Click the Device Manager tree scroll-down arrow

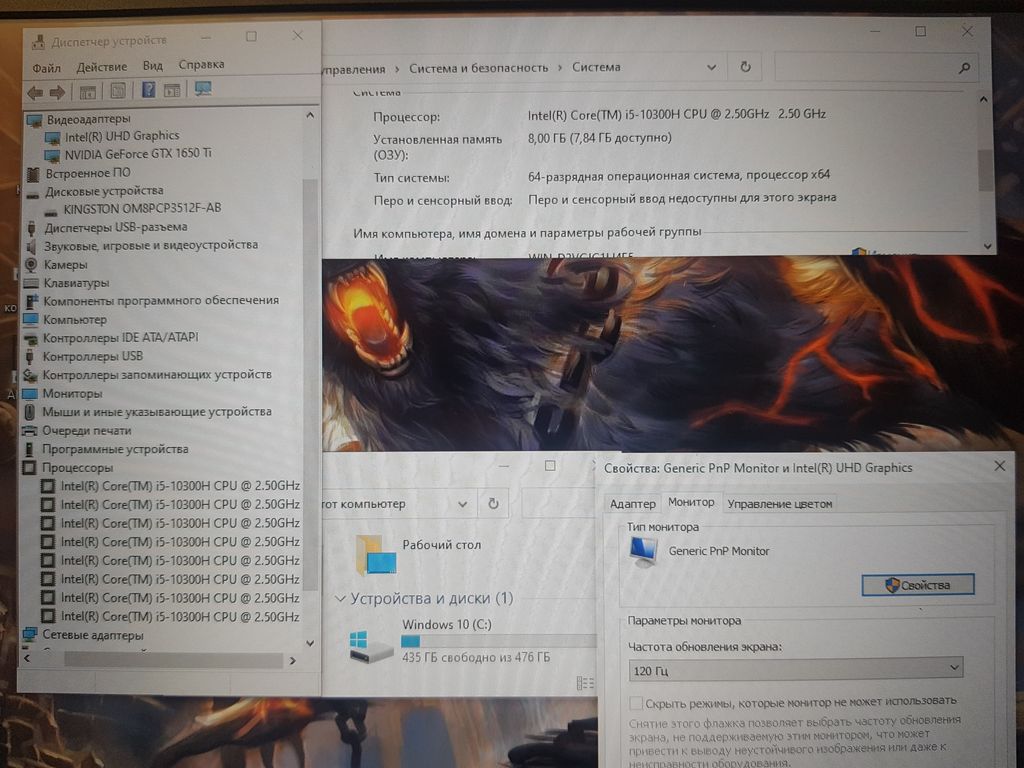point(310,643)
